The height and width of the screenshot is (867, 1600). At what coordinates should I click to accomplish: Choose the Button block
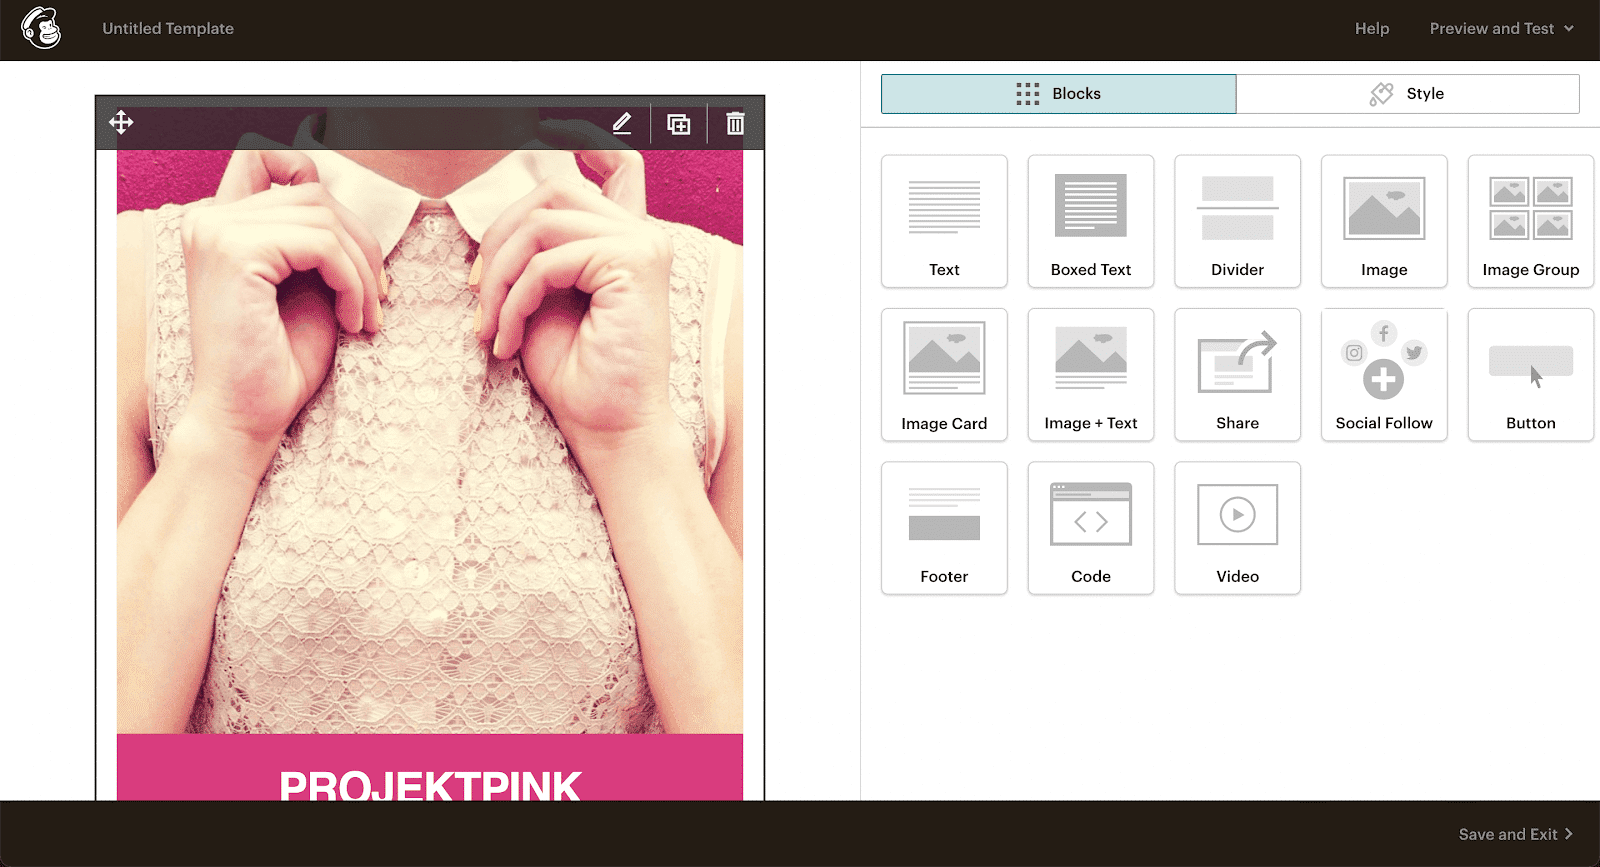(1531, 374)
